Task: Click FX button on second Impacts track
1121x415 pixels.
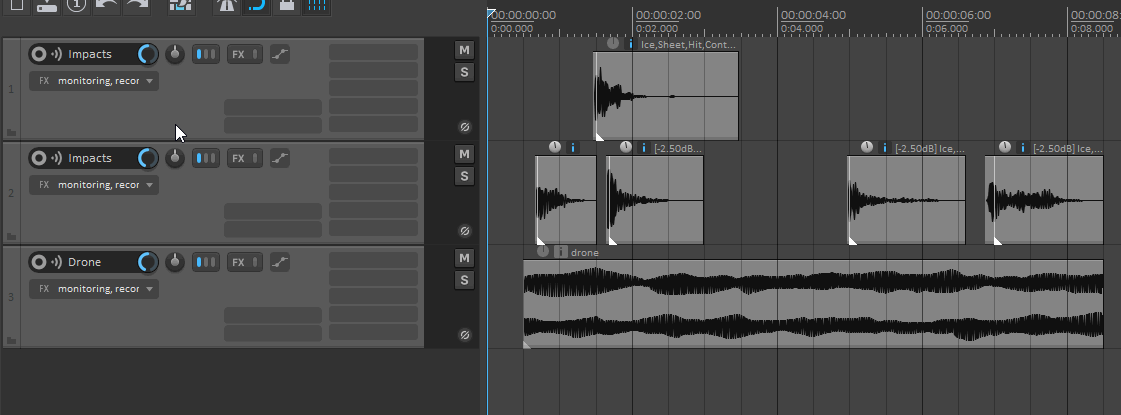Action: (x=238, y=158)
